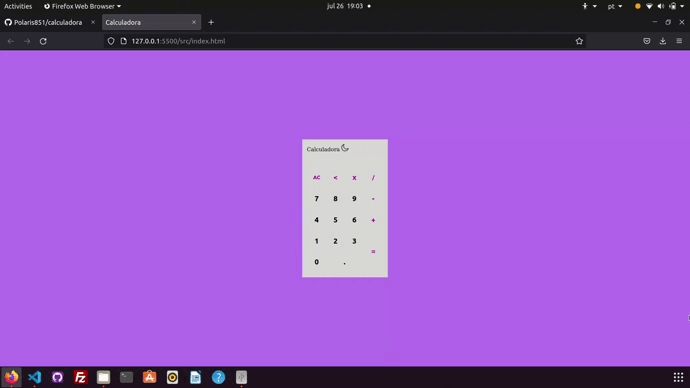
Task: Open FileZilla from the dock
Action: pyautogui.click(x=80, y=377)
